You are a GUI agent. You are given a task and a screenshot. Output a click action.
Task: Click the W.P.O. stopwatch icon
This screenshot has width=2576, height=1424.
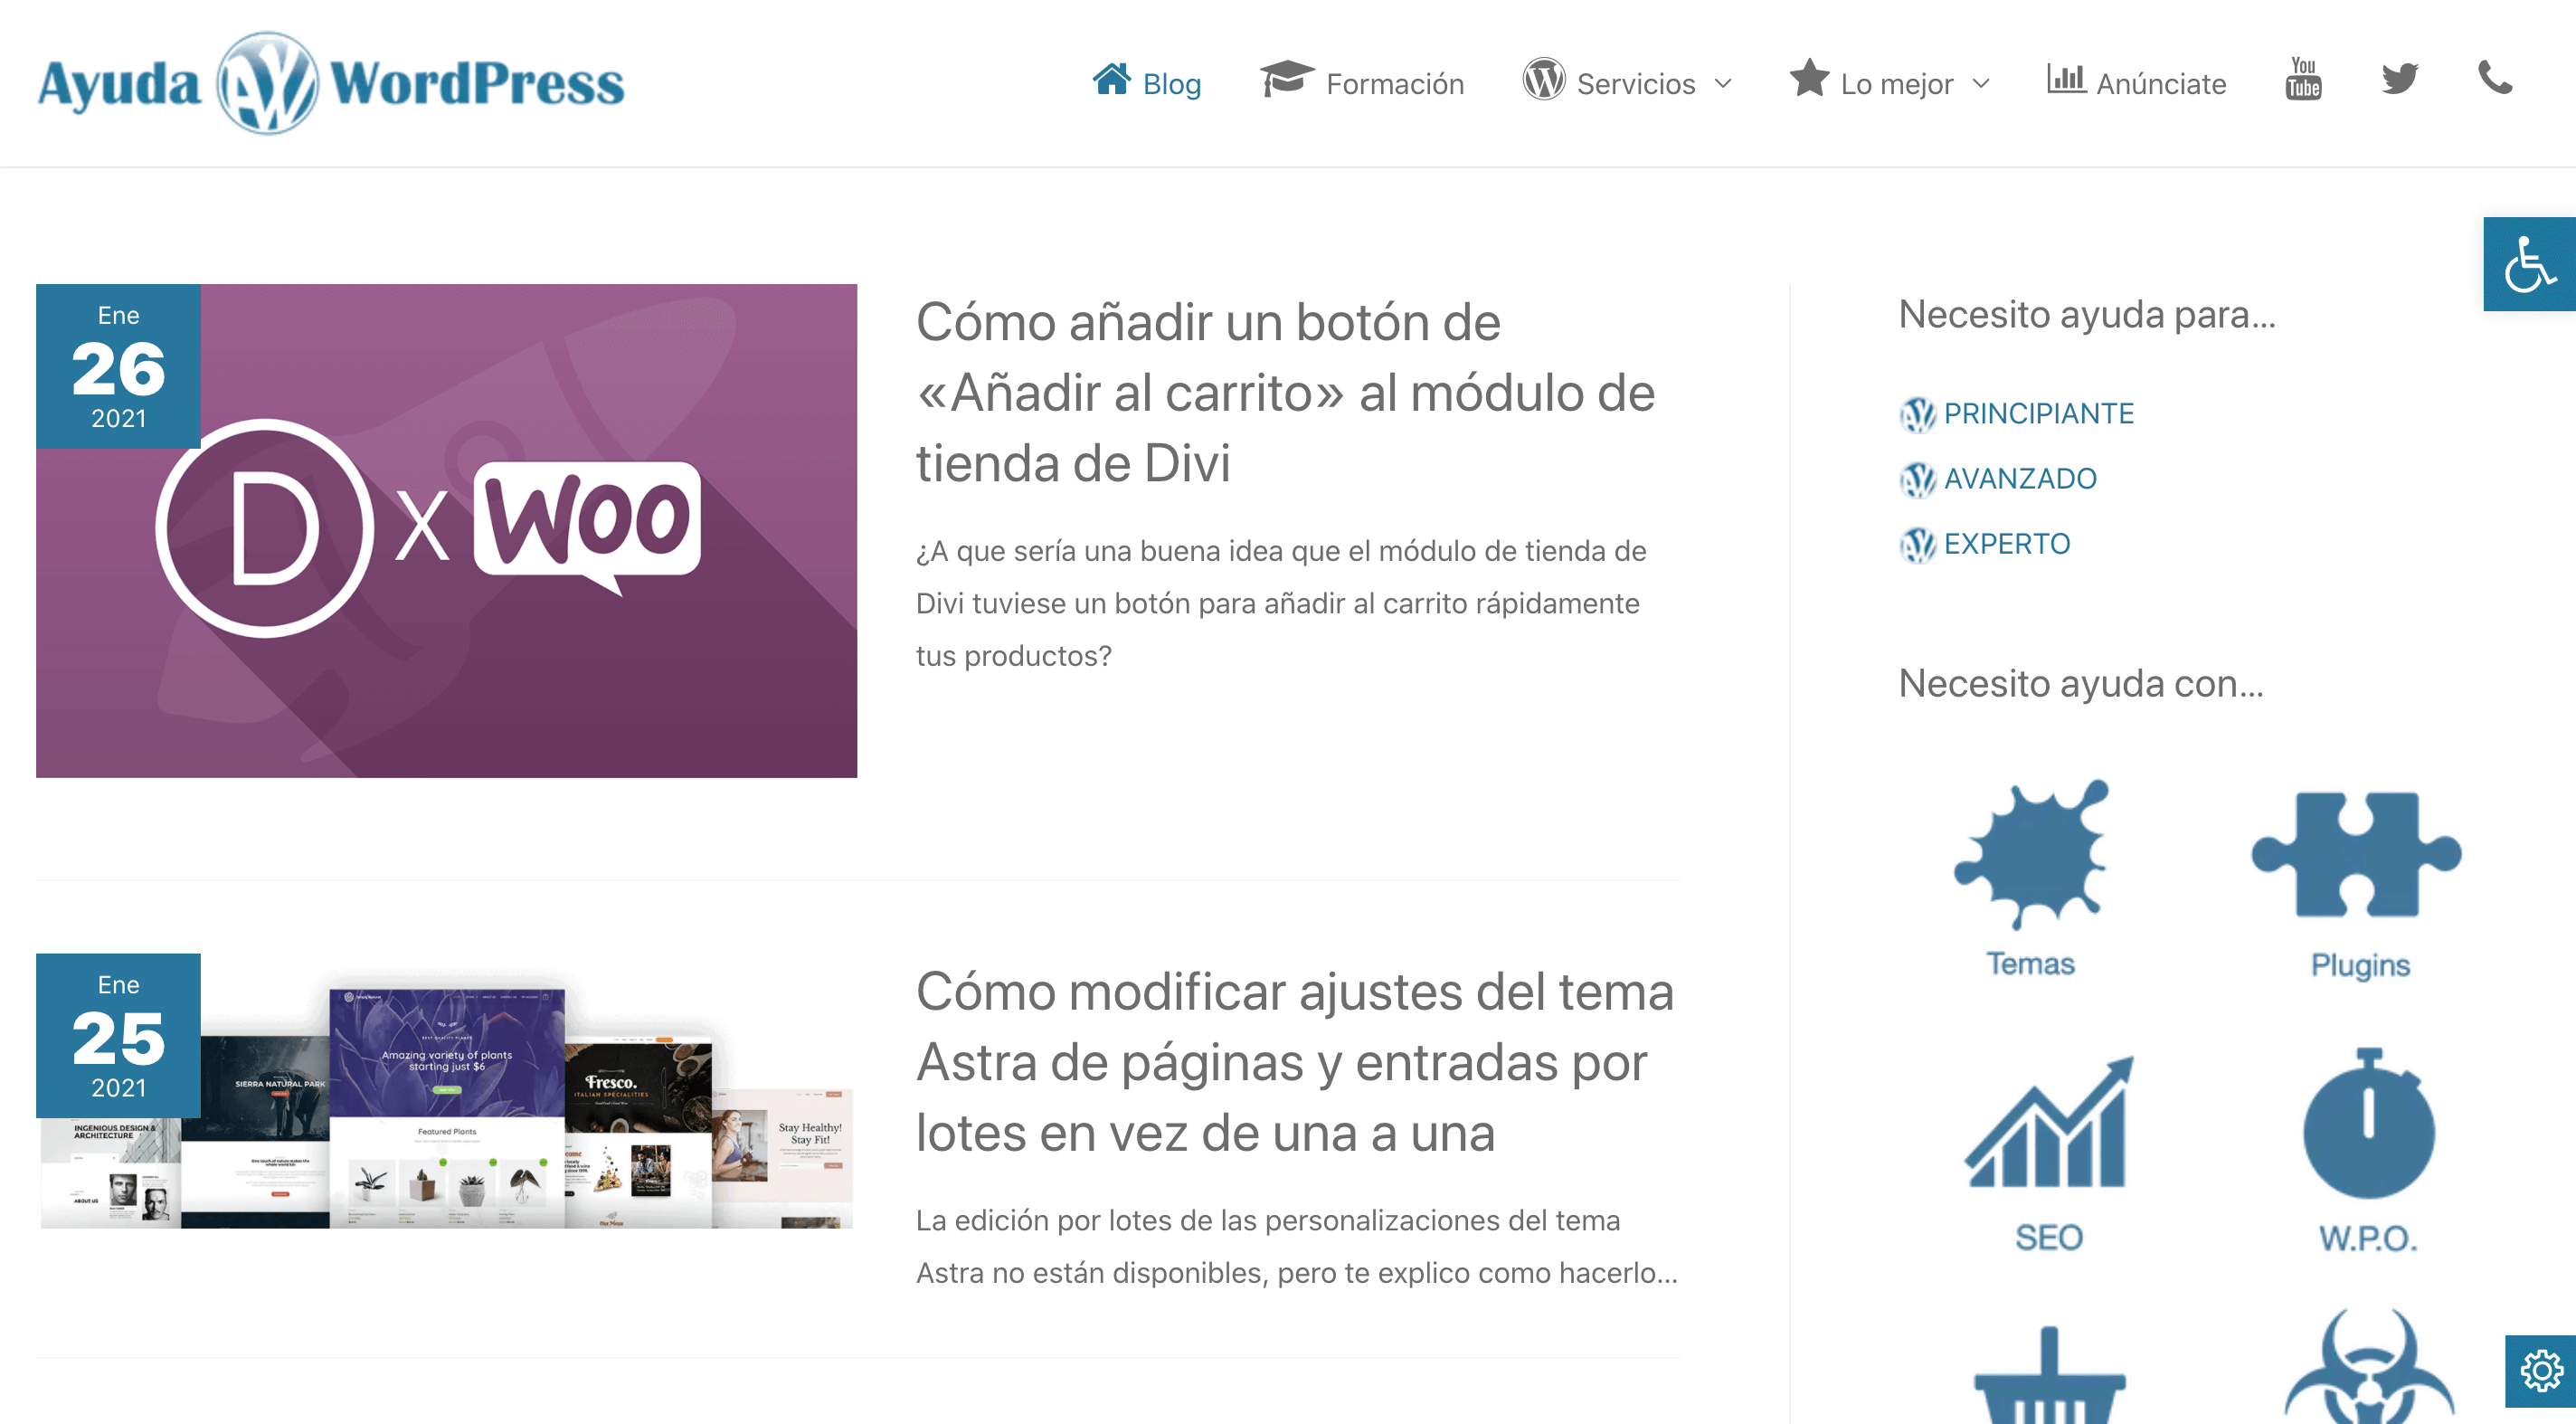pyautogui.click(x=2368, y=1123)
